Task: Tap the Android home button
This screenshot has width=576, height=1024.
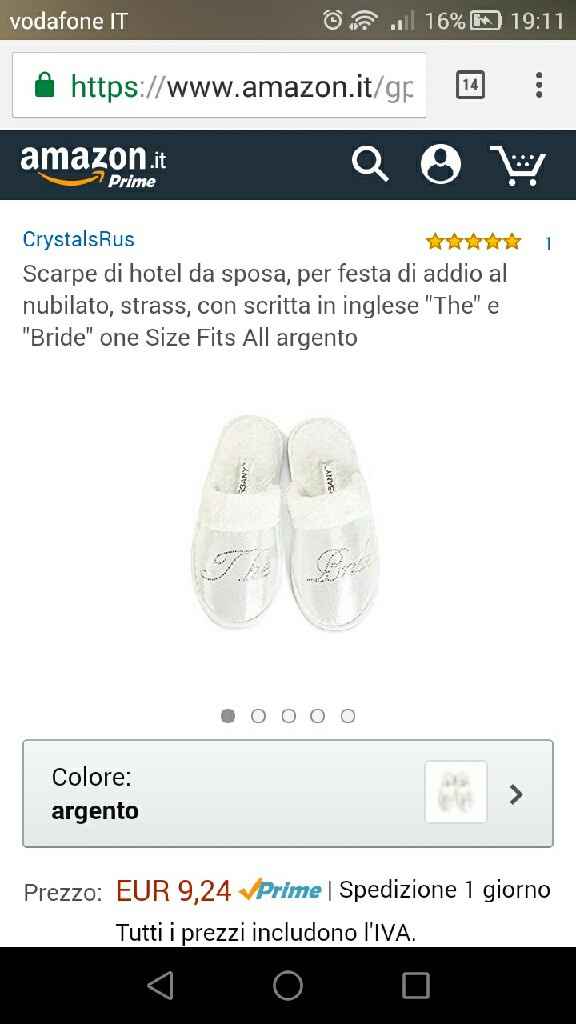Action: click(x=288, y=985)
